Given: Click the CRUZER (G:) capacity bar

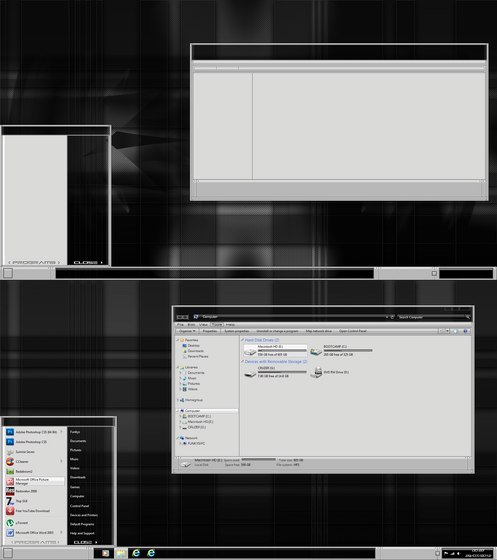Looking at the screenshot, I should pos(282,372).
